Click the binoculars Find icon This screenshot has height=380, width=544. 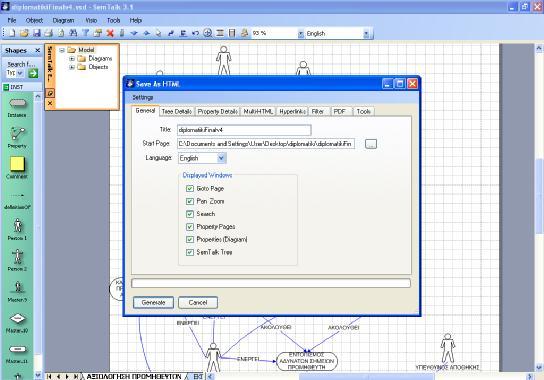coord(73,33)
